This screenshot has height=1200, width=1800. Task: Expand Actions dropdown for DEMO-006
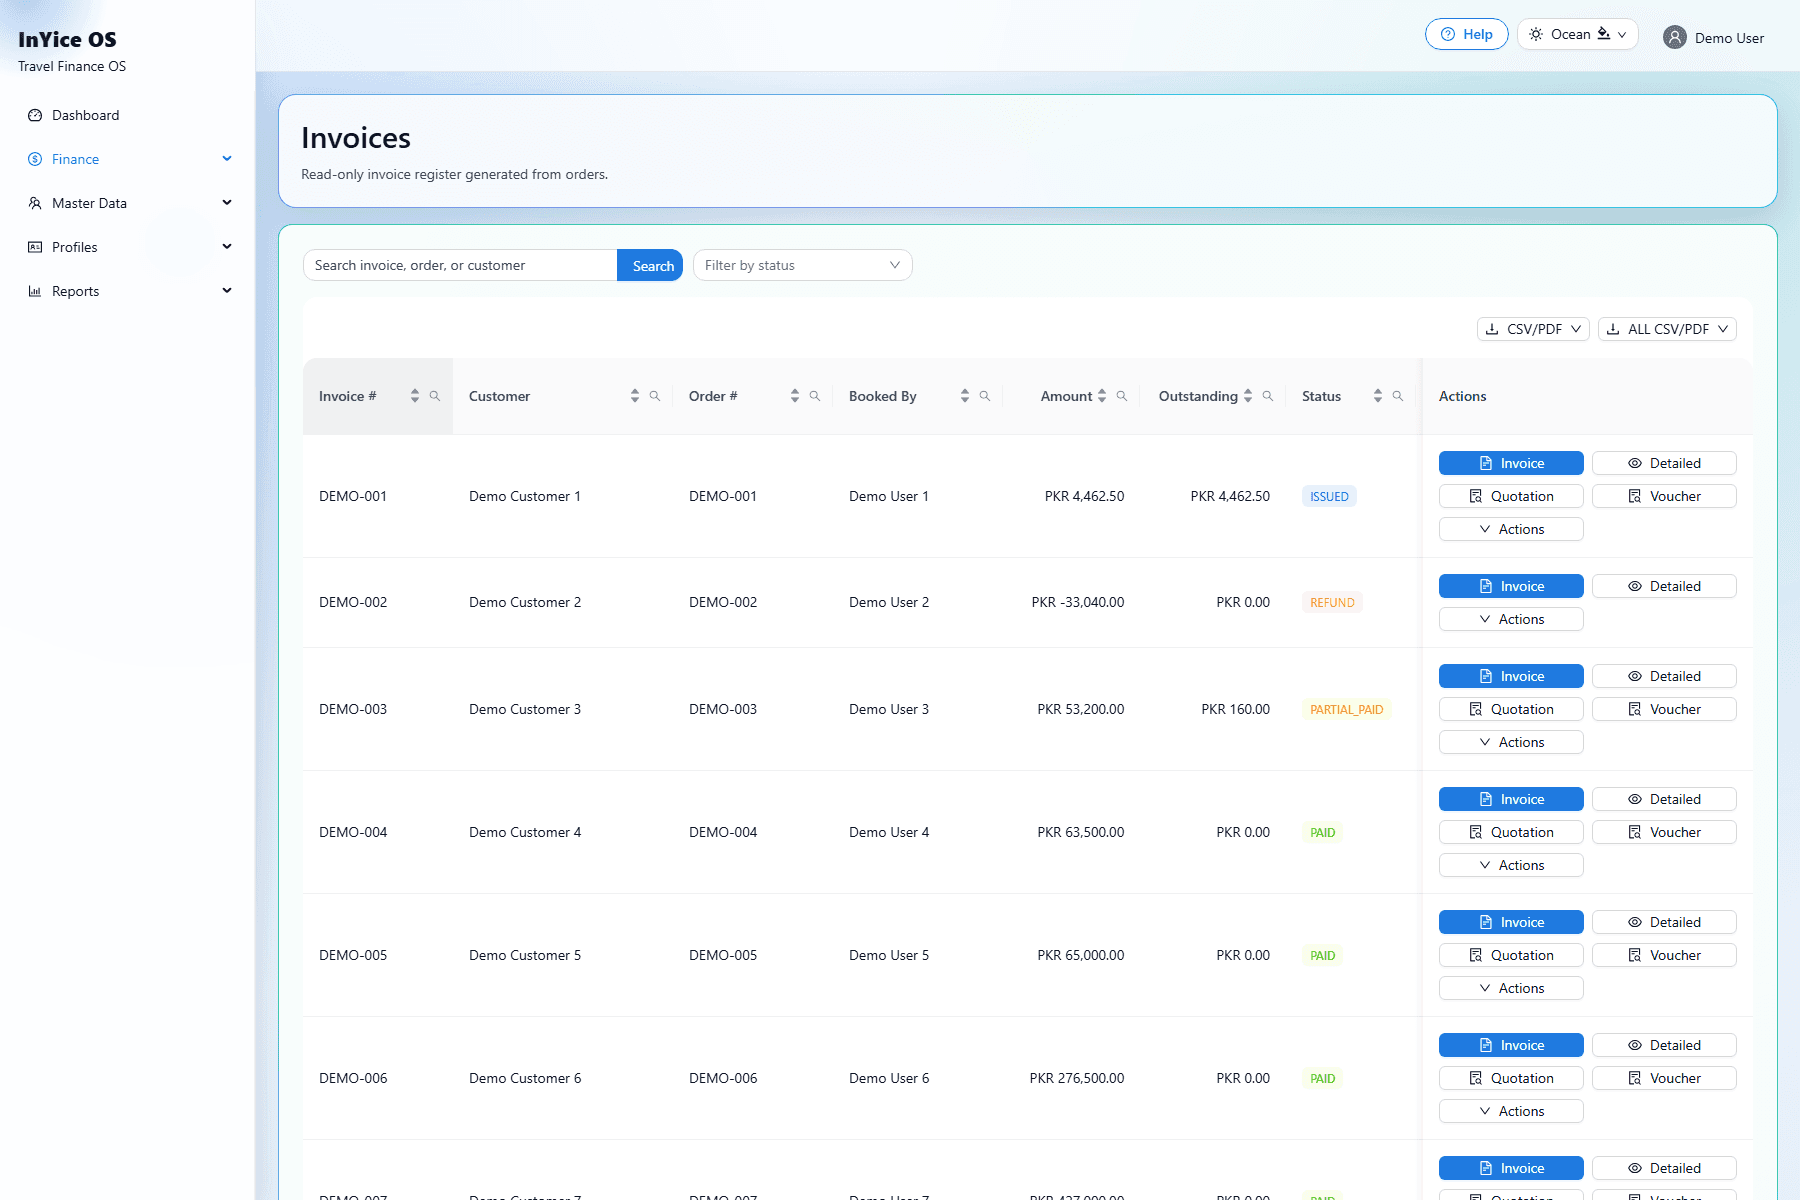coord(1511,1111)
